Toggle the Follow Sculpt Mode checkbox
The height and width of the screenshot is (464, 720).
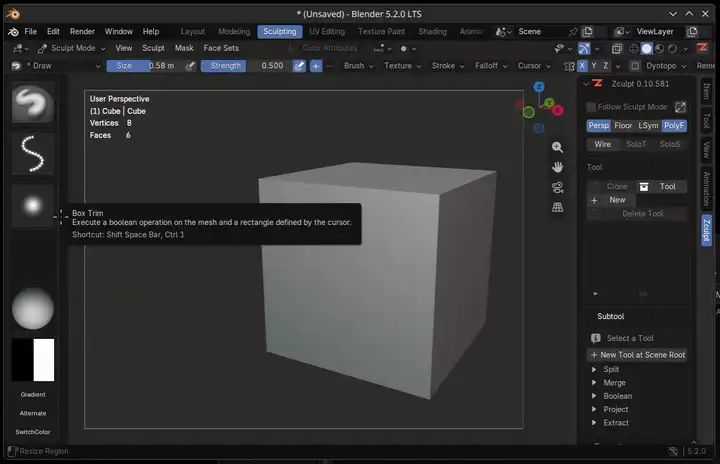coord(591,107)
